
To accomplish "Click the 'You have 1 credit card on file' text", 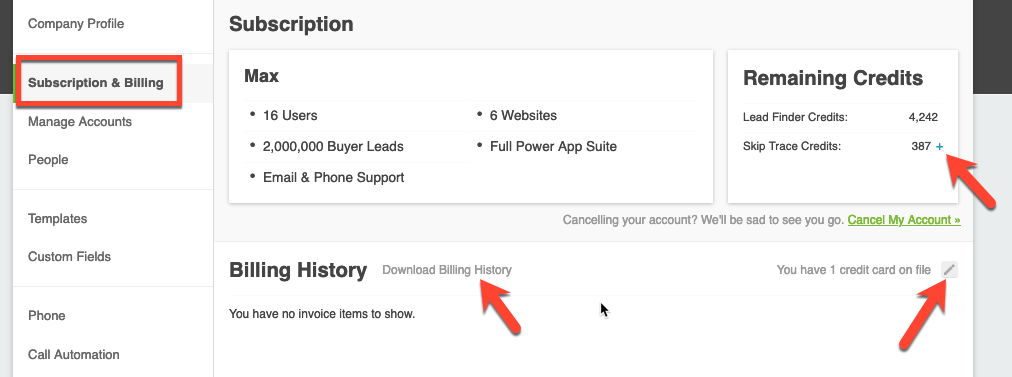I will click(x=854, y=270).
